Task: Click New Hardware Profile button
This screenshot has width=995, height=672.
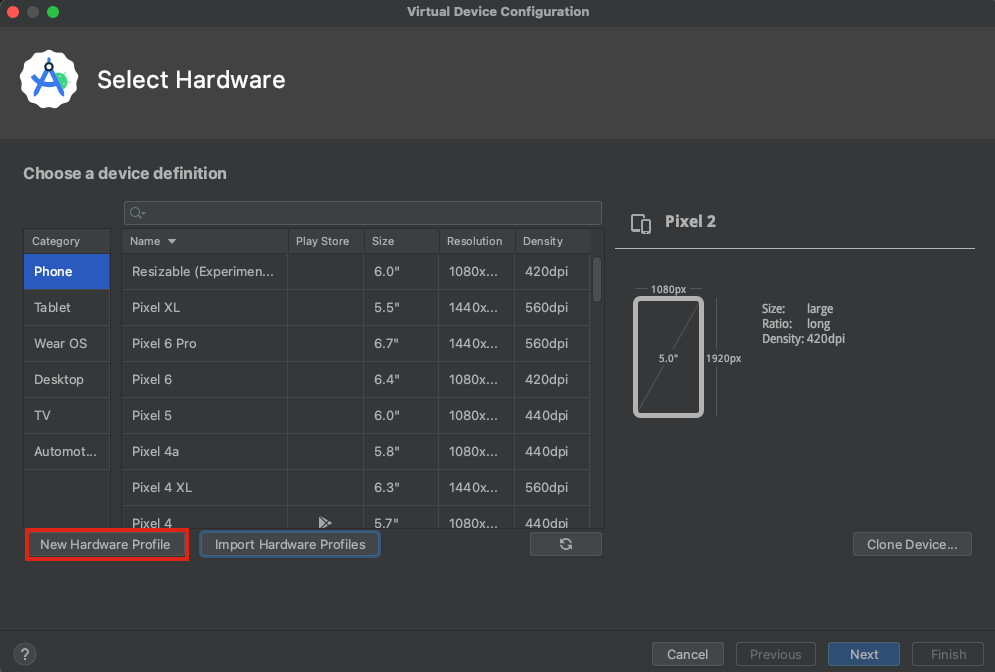Action: click(105, 544)
